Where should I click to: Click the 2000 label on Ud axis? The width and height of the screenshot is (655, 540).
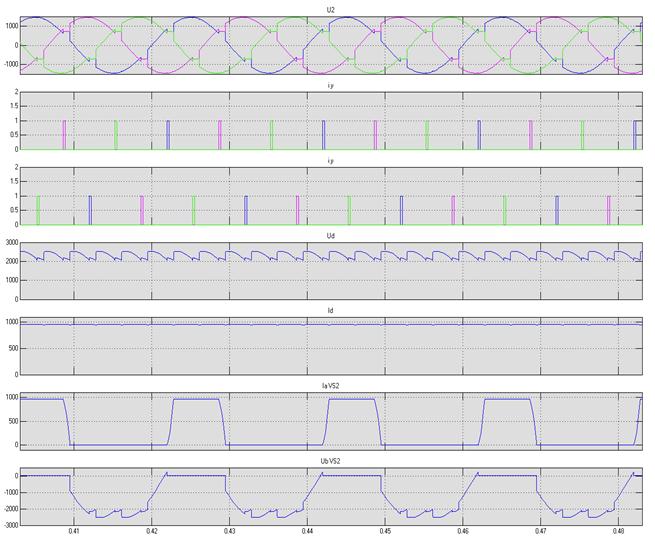13,261
